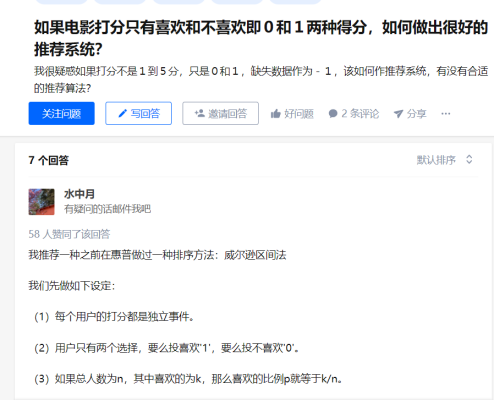The height and width of the screenshot is (400, 494).
Task: Open author 水中月's profile link
Action: tap(79, 194)
